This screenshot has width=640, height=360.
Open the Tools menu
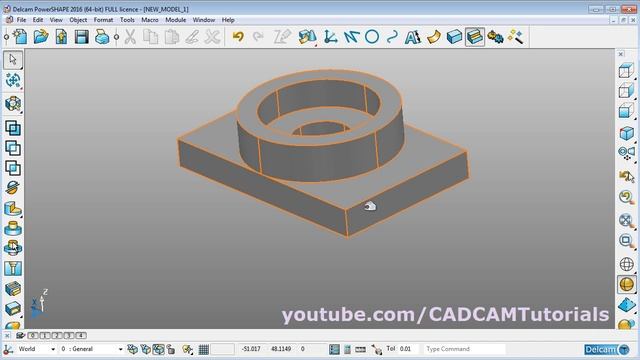[x=127, y=20]
